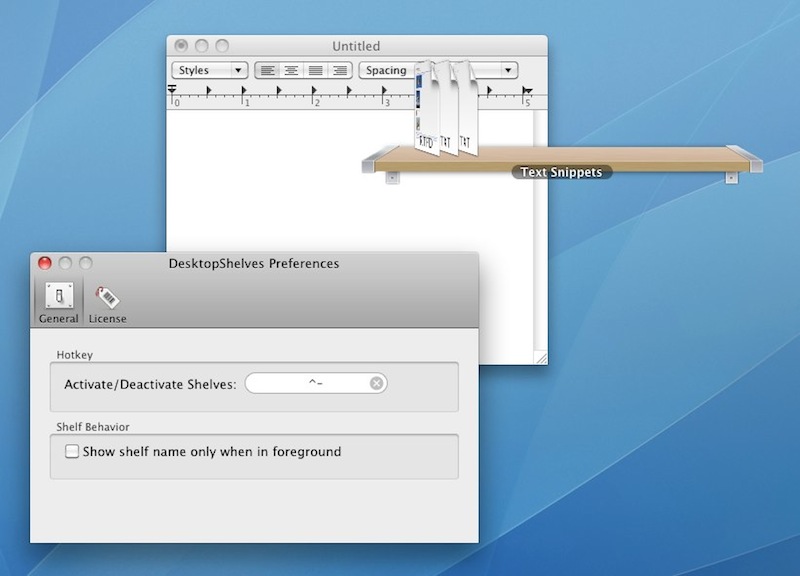The width and height of the screenshot is (800, 576).
Task: Select the rightmost TXT file on the shelf
Action: [x=469, y=115]
